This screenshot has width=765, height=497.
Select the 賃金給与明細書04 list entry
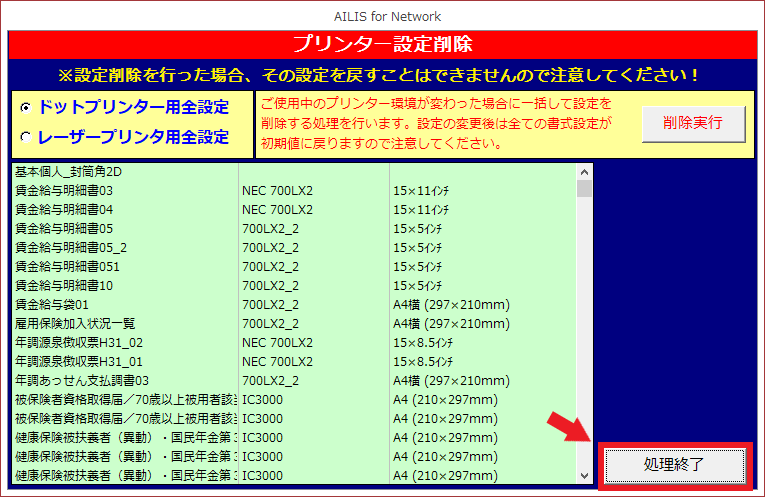point(64,209)
